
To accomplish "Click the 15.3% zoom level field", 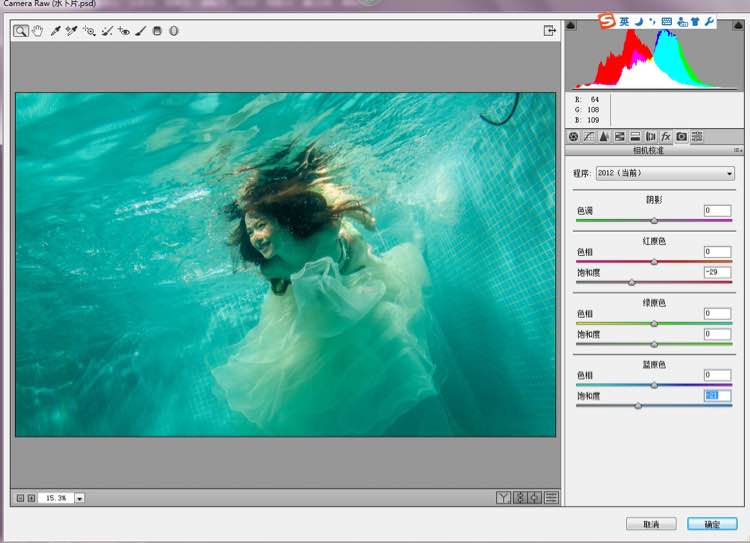I will coord(56,498).
